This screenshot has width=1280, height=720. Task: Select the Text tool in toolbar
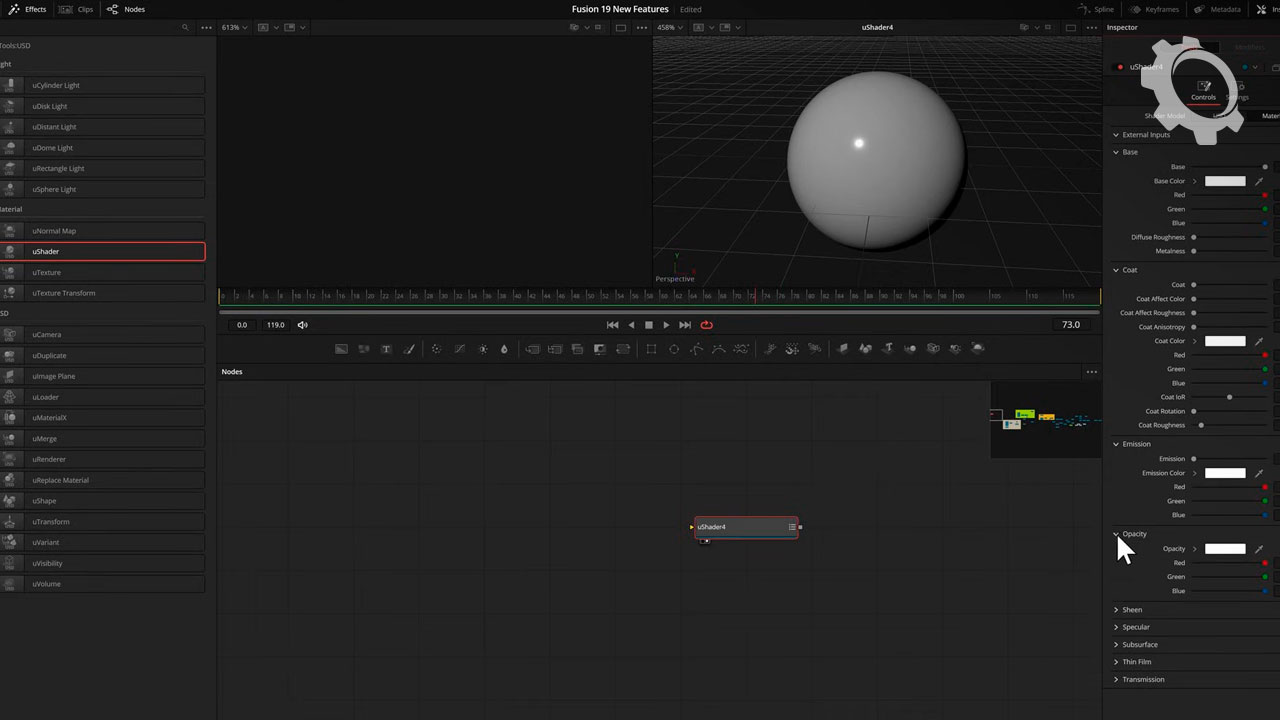[386, 349]
